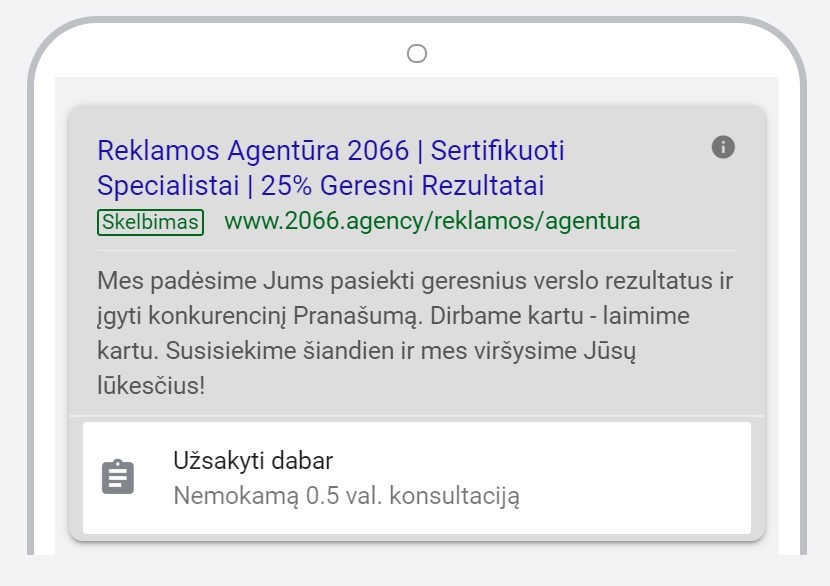Click the clipboard lead form icon

[x=118, y=477]
